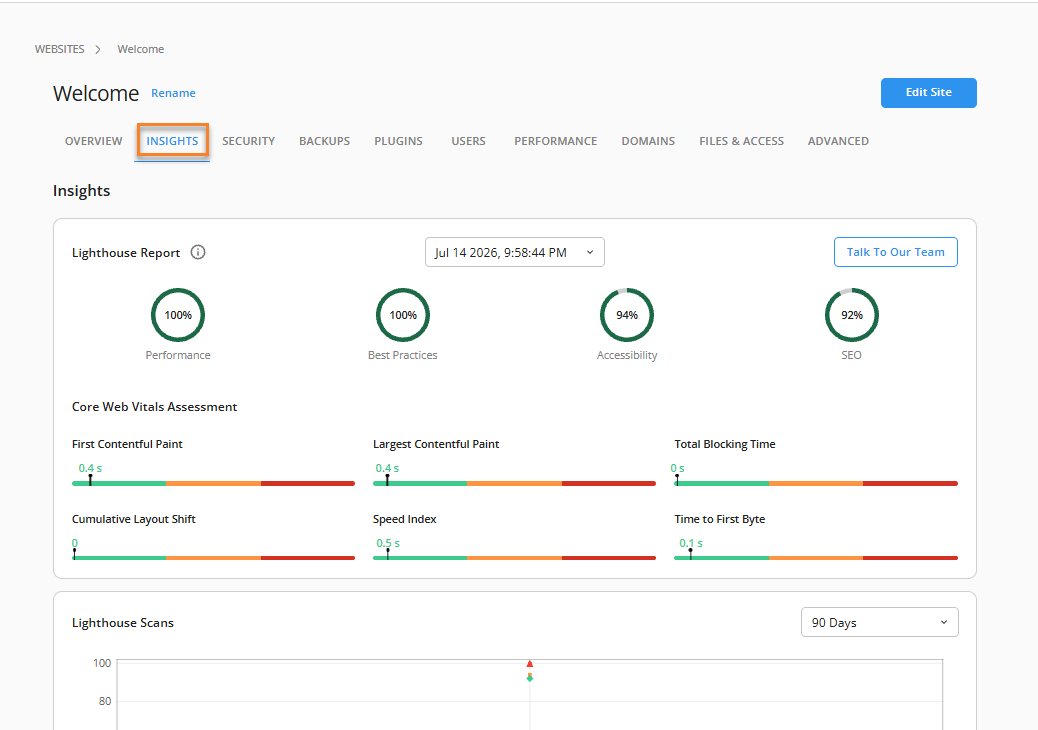Image resolution: width=1038 pixels, height=730 pixels.
Task: Switch to the SECURITY tab
Action: (248, 141)
